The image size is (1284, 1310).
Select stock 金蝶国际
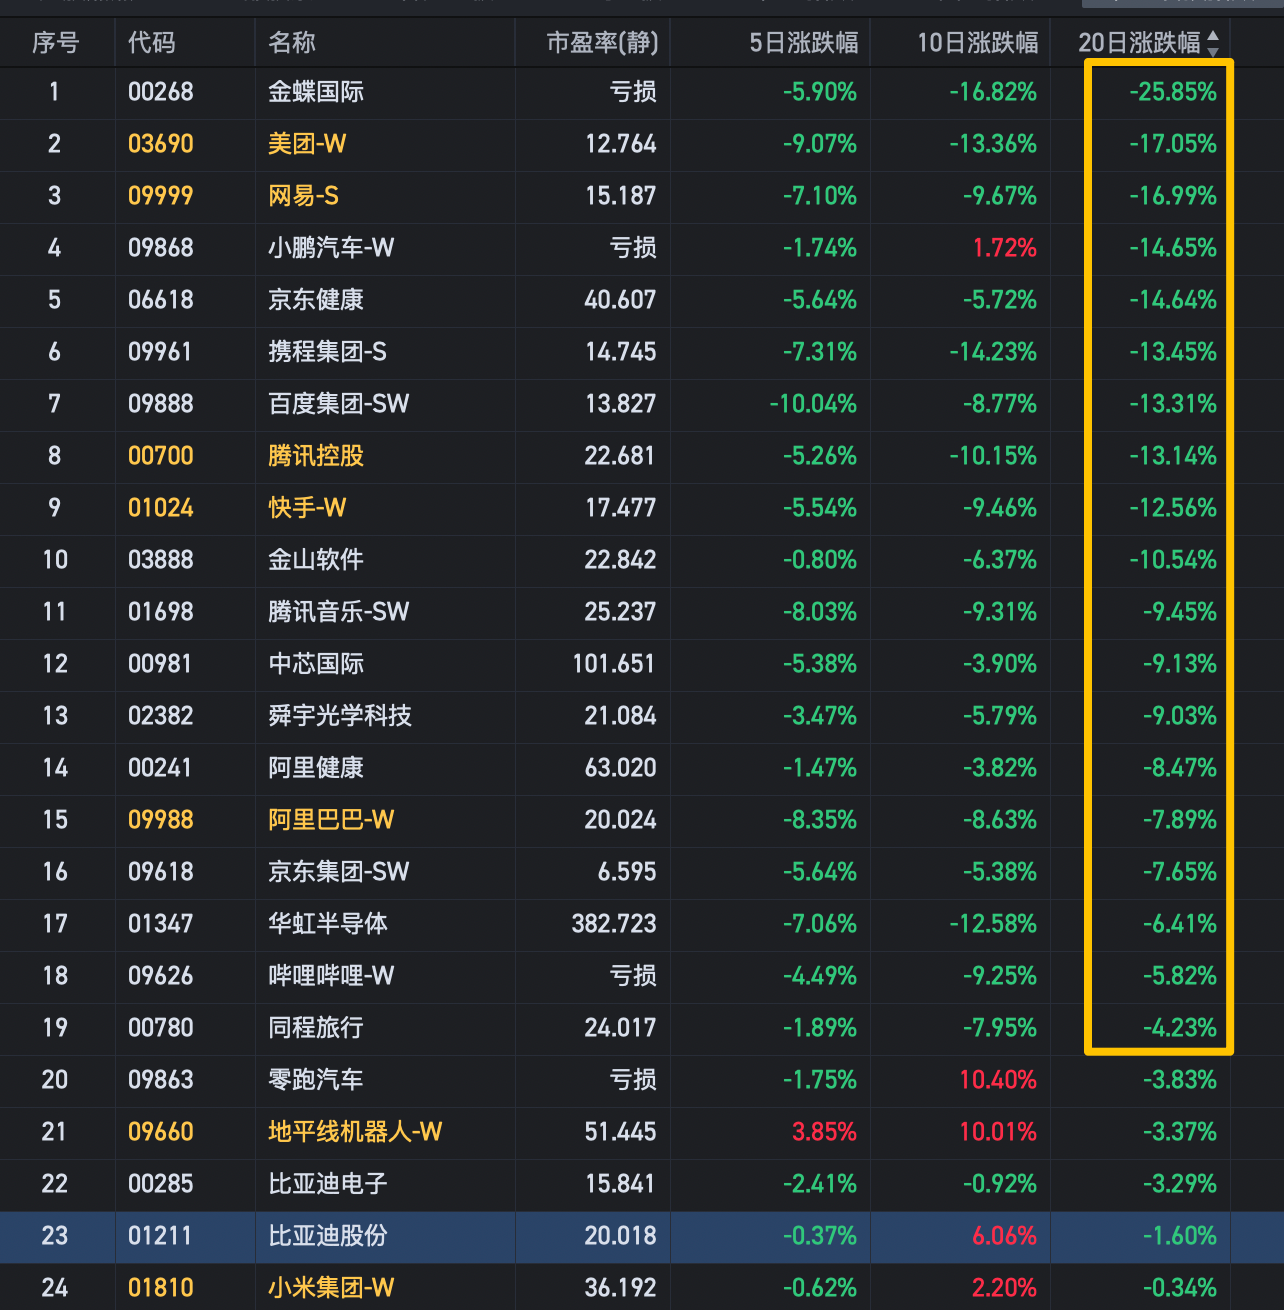pyautogui.click(x=316, y=92)
